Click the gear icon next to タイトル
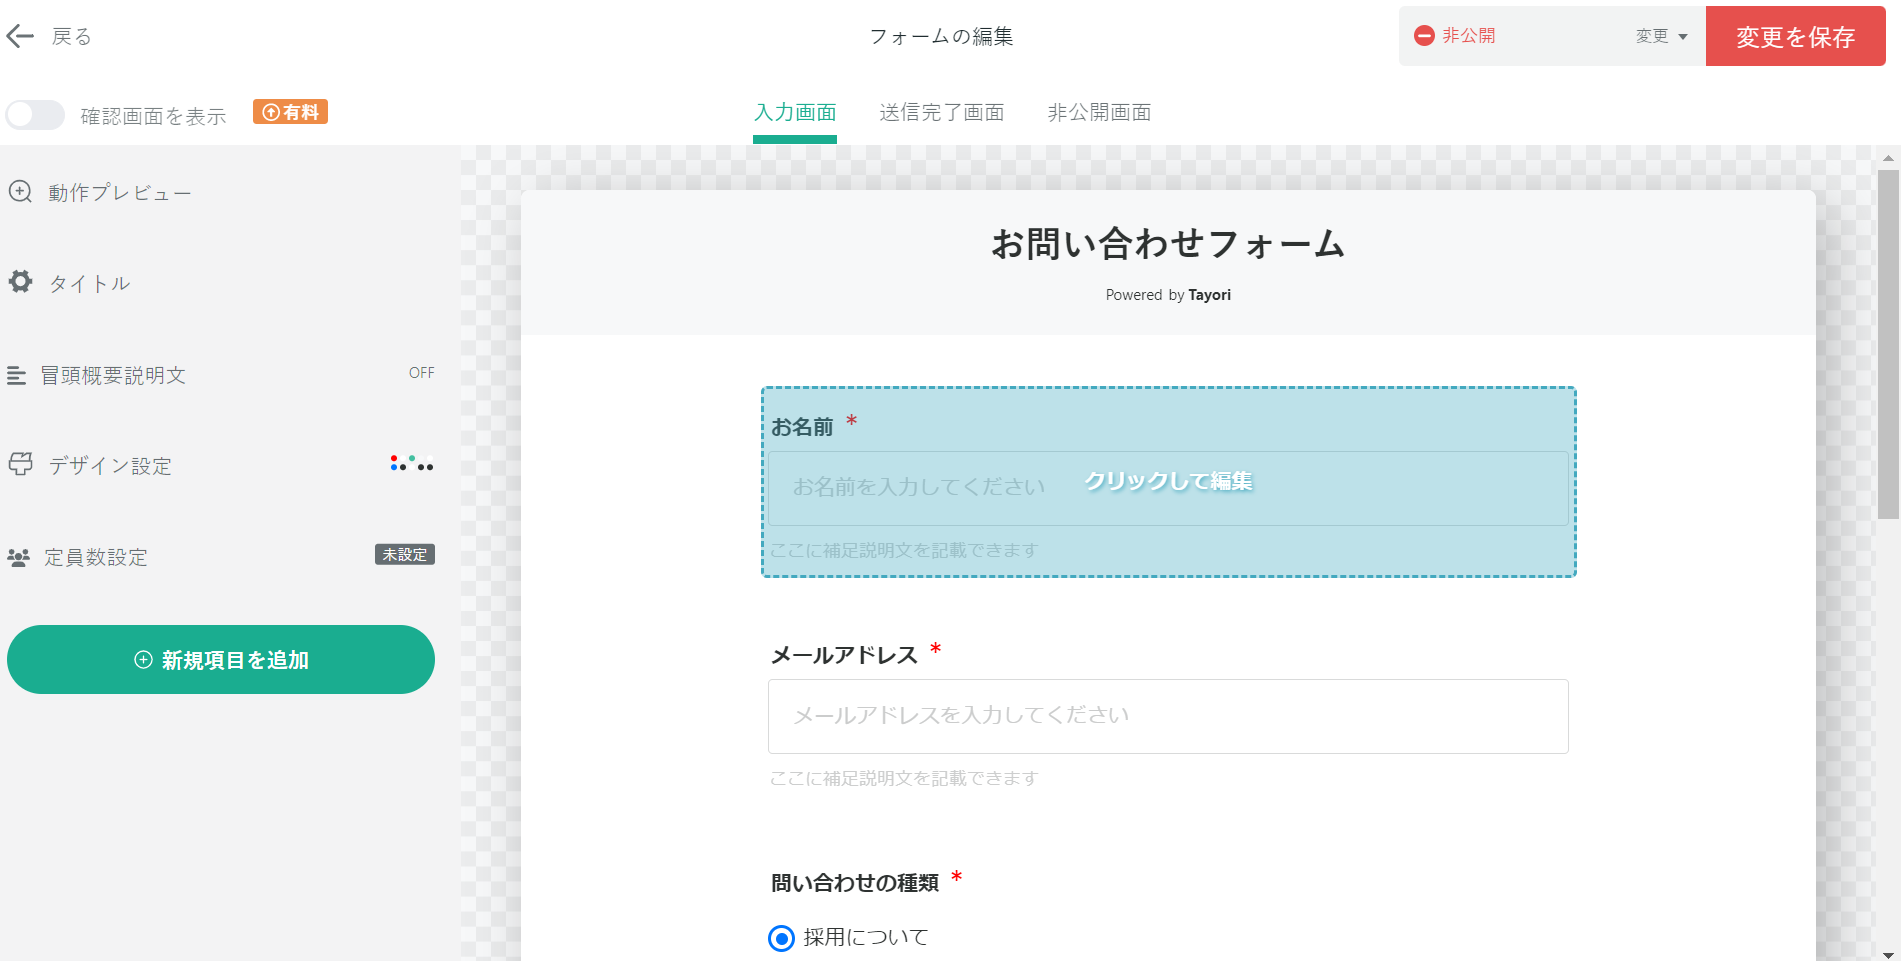Viewport: 1901px width, 961px height. point(20,282)
